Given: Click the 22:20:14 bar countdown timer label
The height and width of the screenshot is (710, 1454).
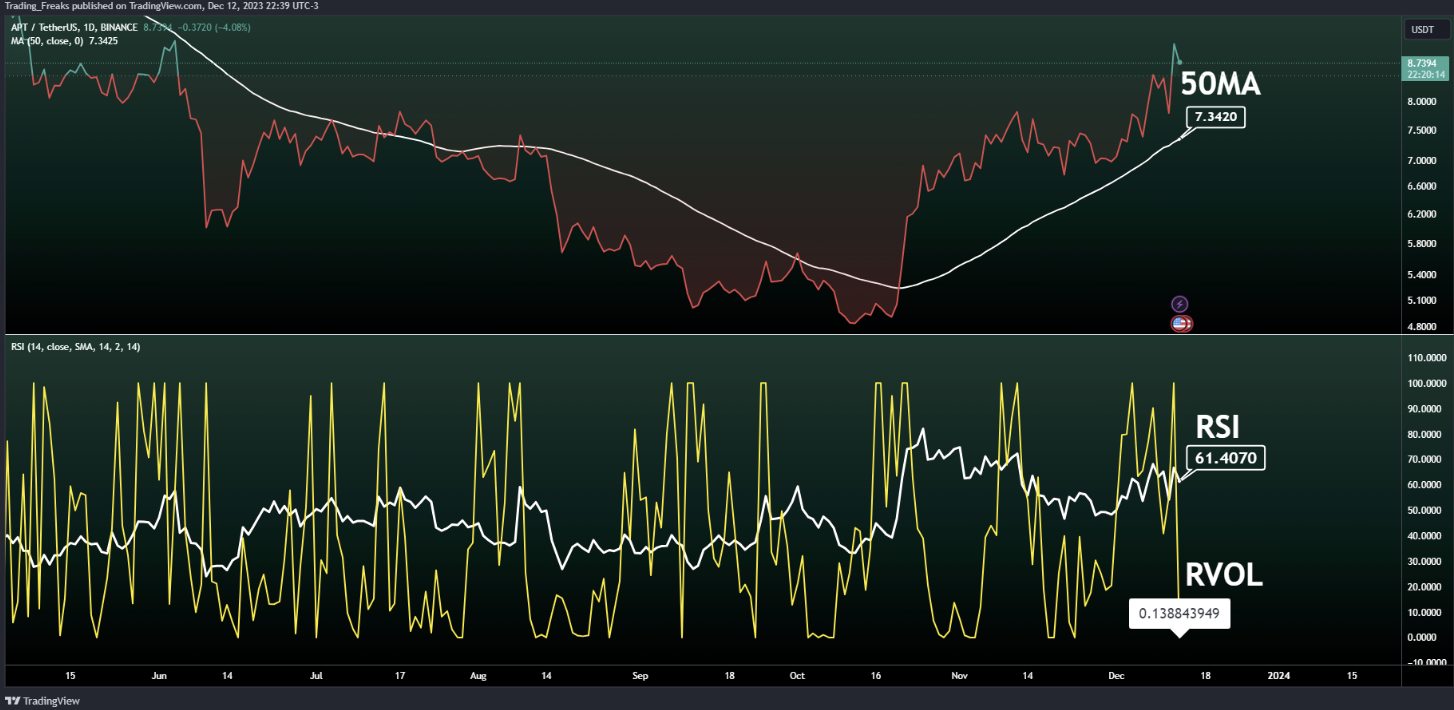Looking at the screenshot, I should point(1420,74).
